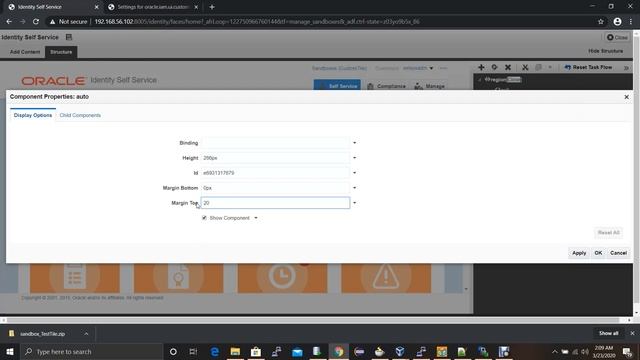Close the Component Properties dialog with X

(x=627, y=97)
